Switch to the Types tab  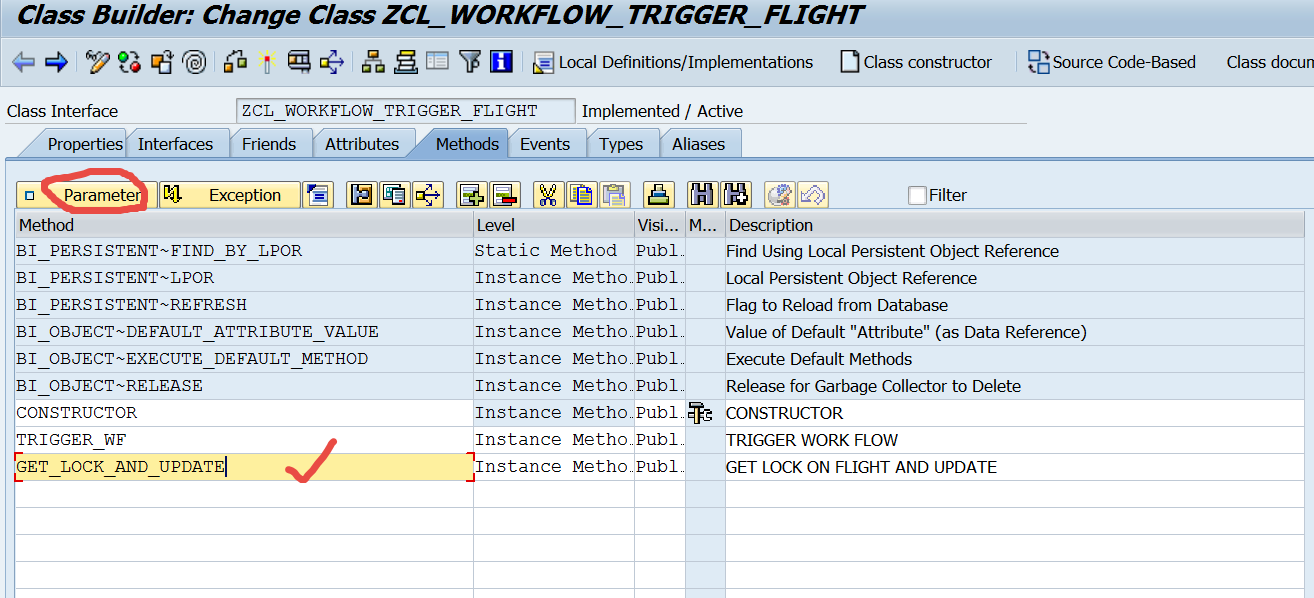click(x=621, y=144)
